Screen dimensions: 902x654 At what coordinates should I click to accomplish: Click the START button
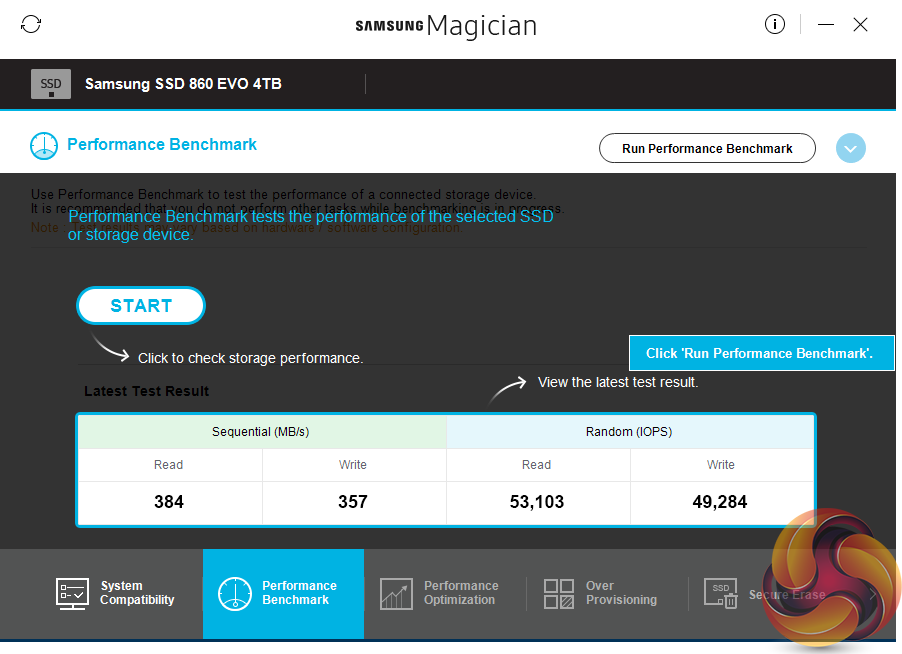[141, 305]
